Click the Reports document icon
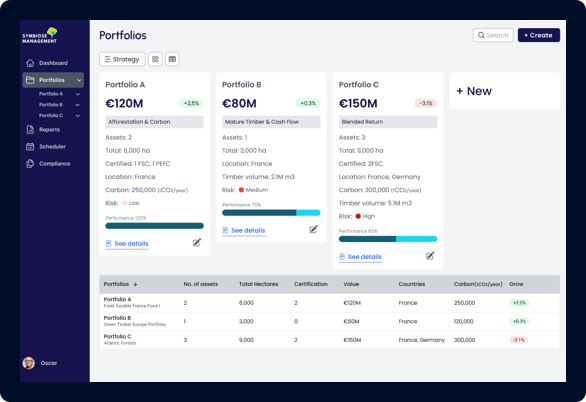 click(x=30, y=130)
